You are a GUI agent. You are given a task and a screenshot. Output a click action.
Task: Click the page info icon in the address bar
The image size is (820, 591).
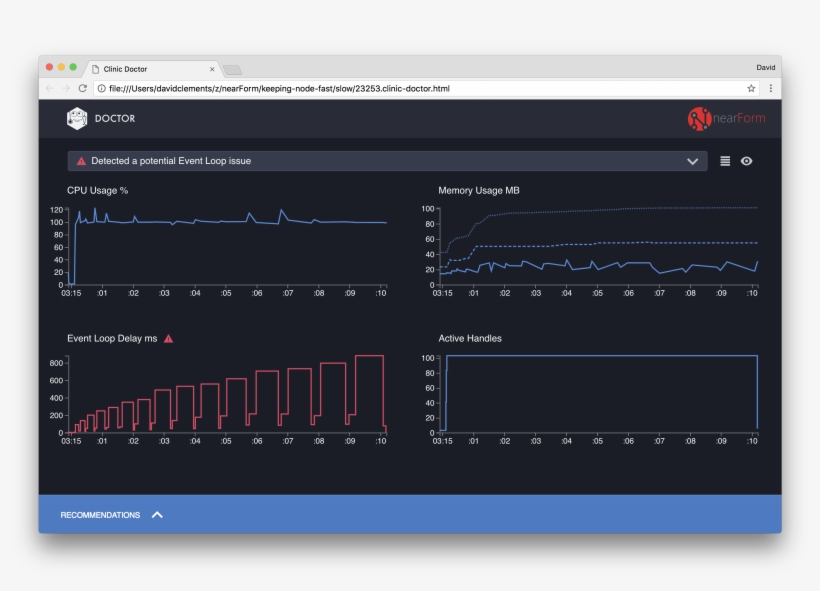click(100, 88)
